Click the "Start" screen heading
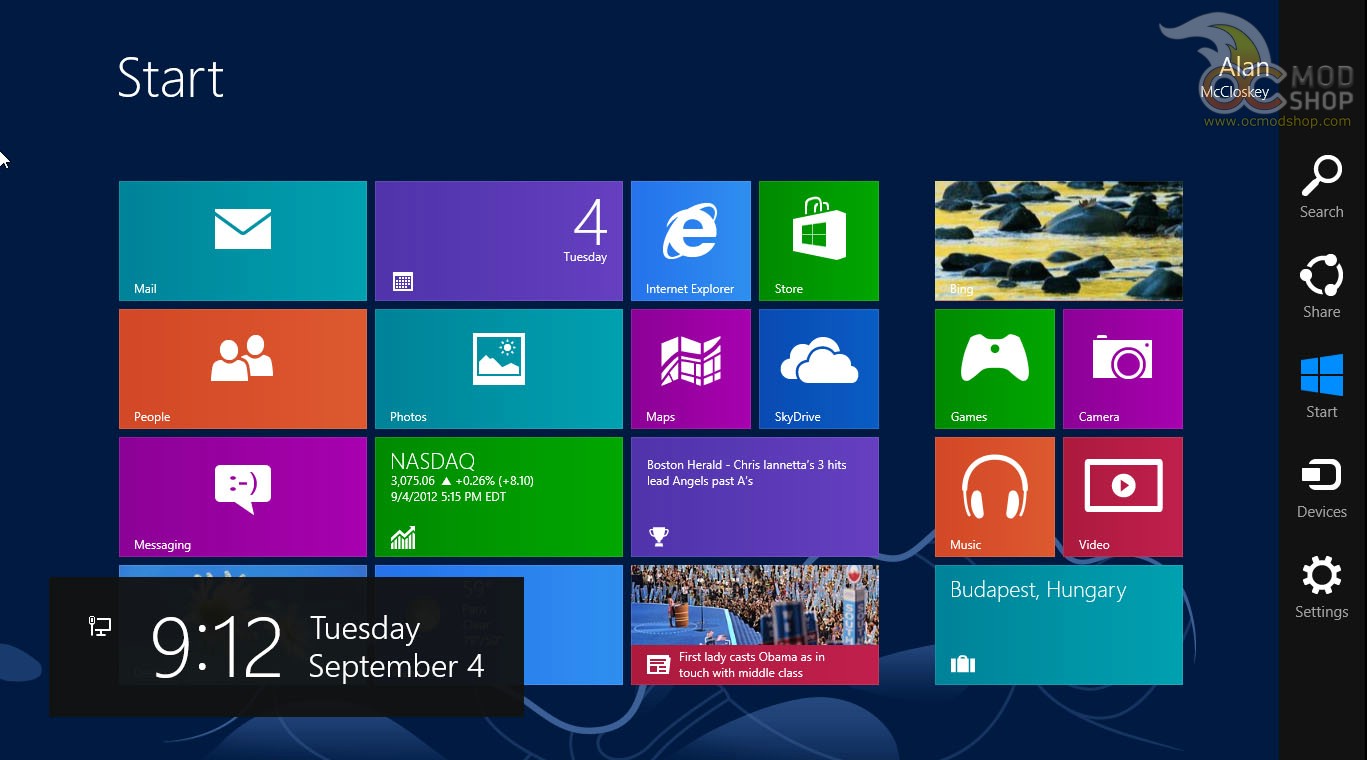This screenshot has width=1367, height=760. (x=171, y=78)
